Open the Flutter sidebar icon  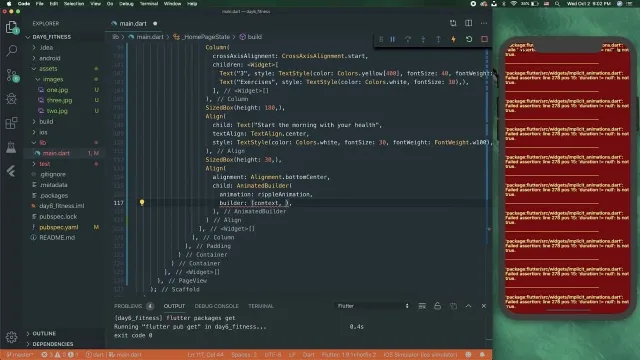(11, 171)
